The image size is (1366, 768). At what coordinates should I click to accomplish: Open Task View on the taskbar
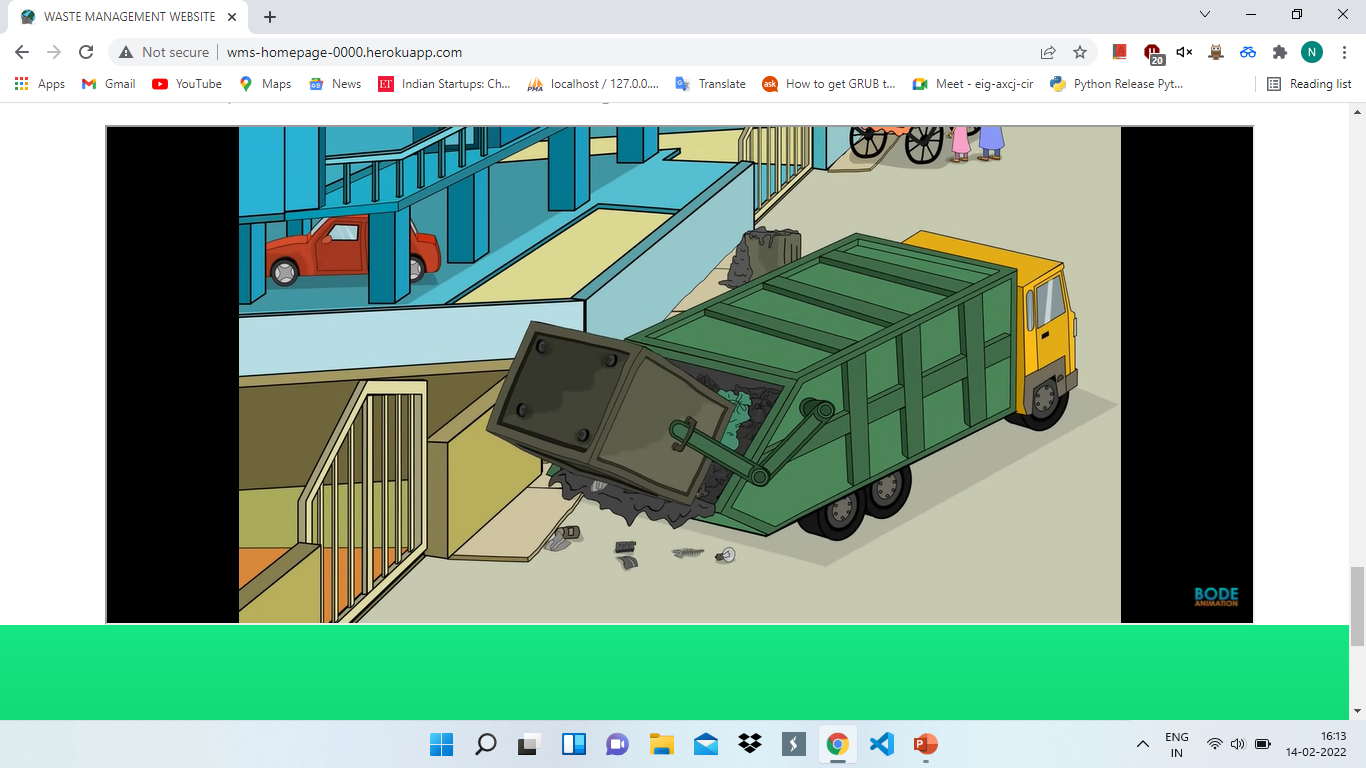point(529,744)
